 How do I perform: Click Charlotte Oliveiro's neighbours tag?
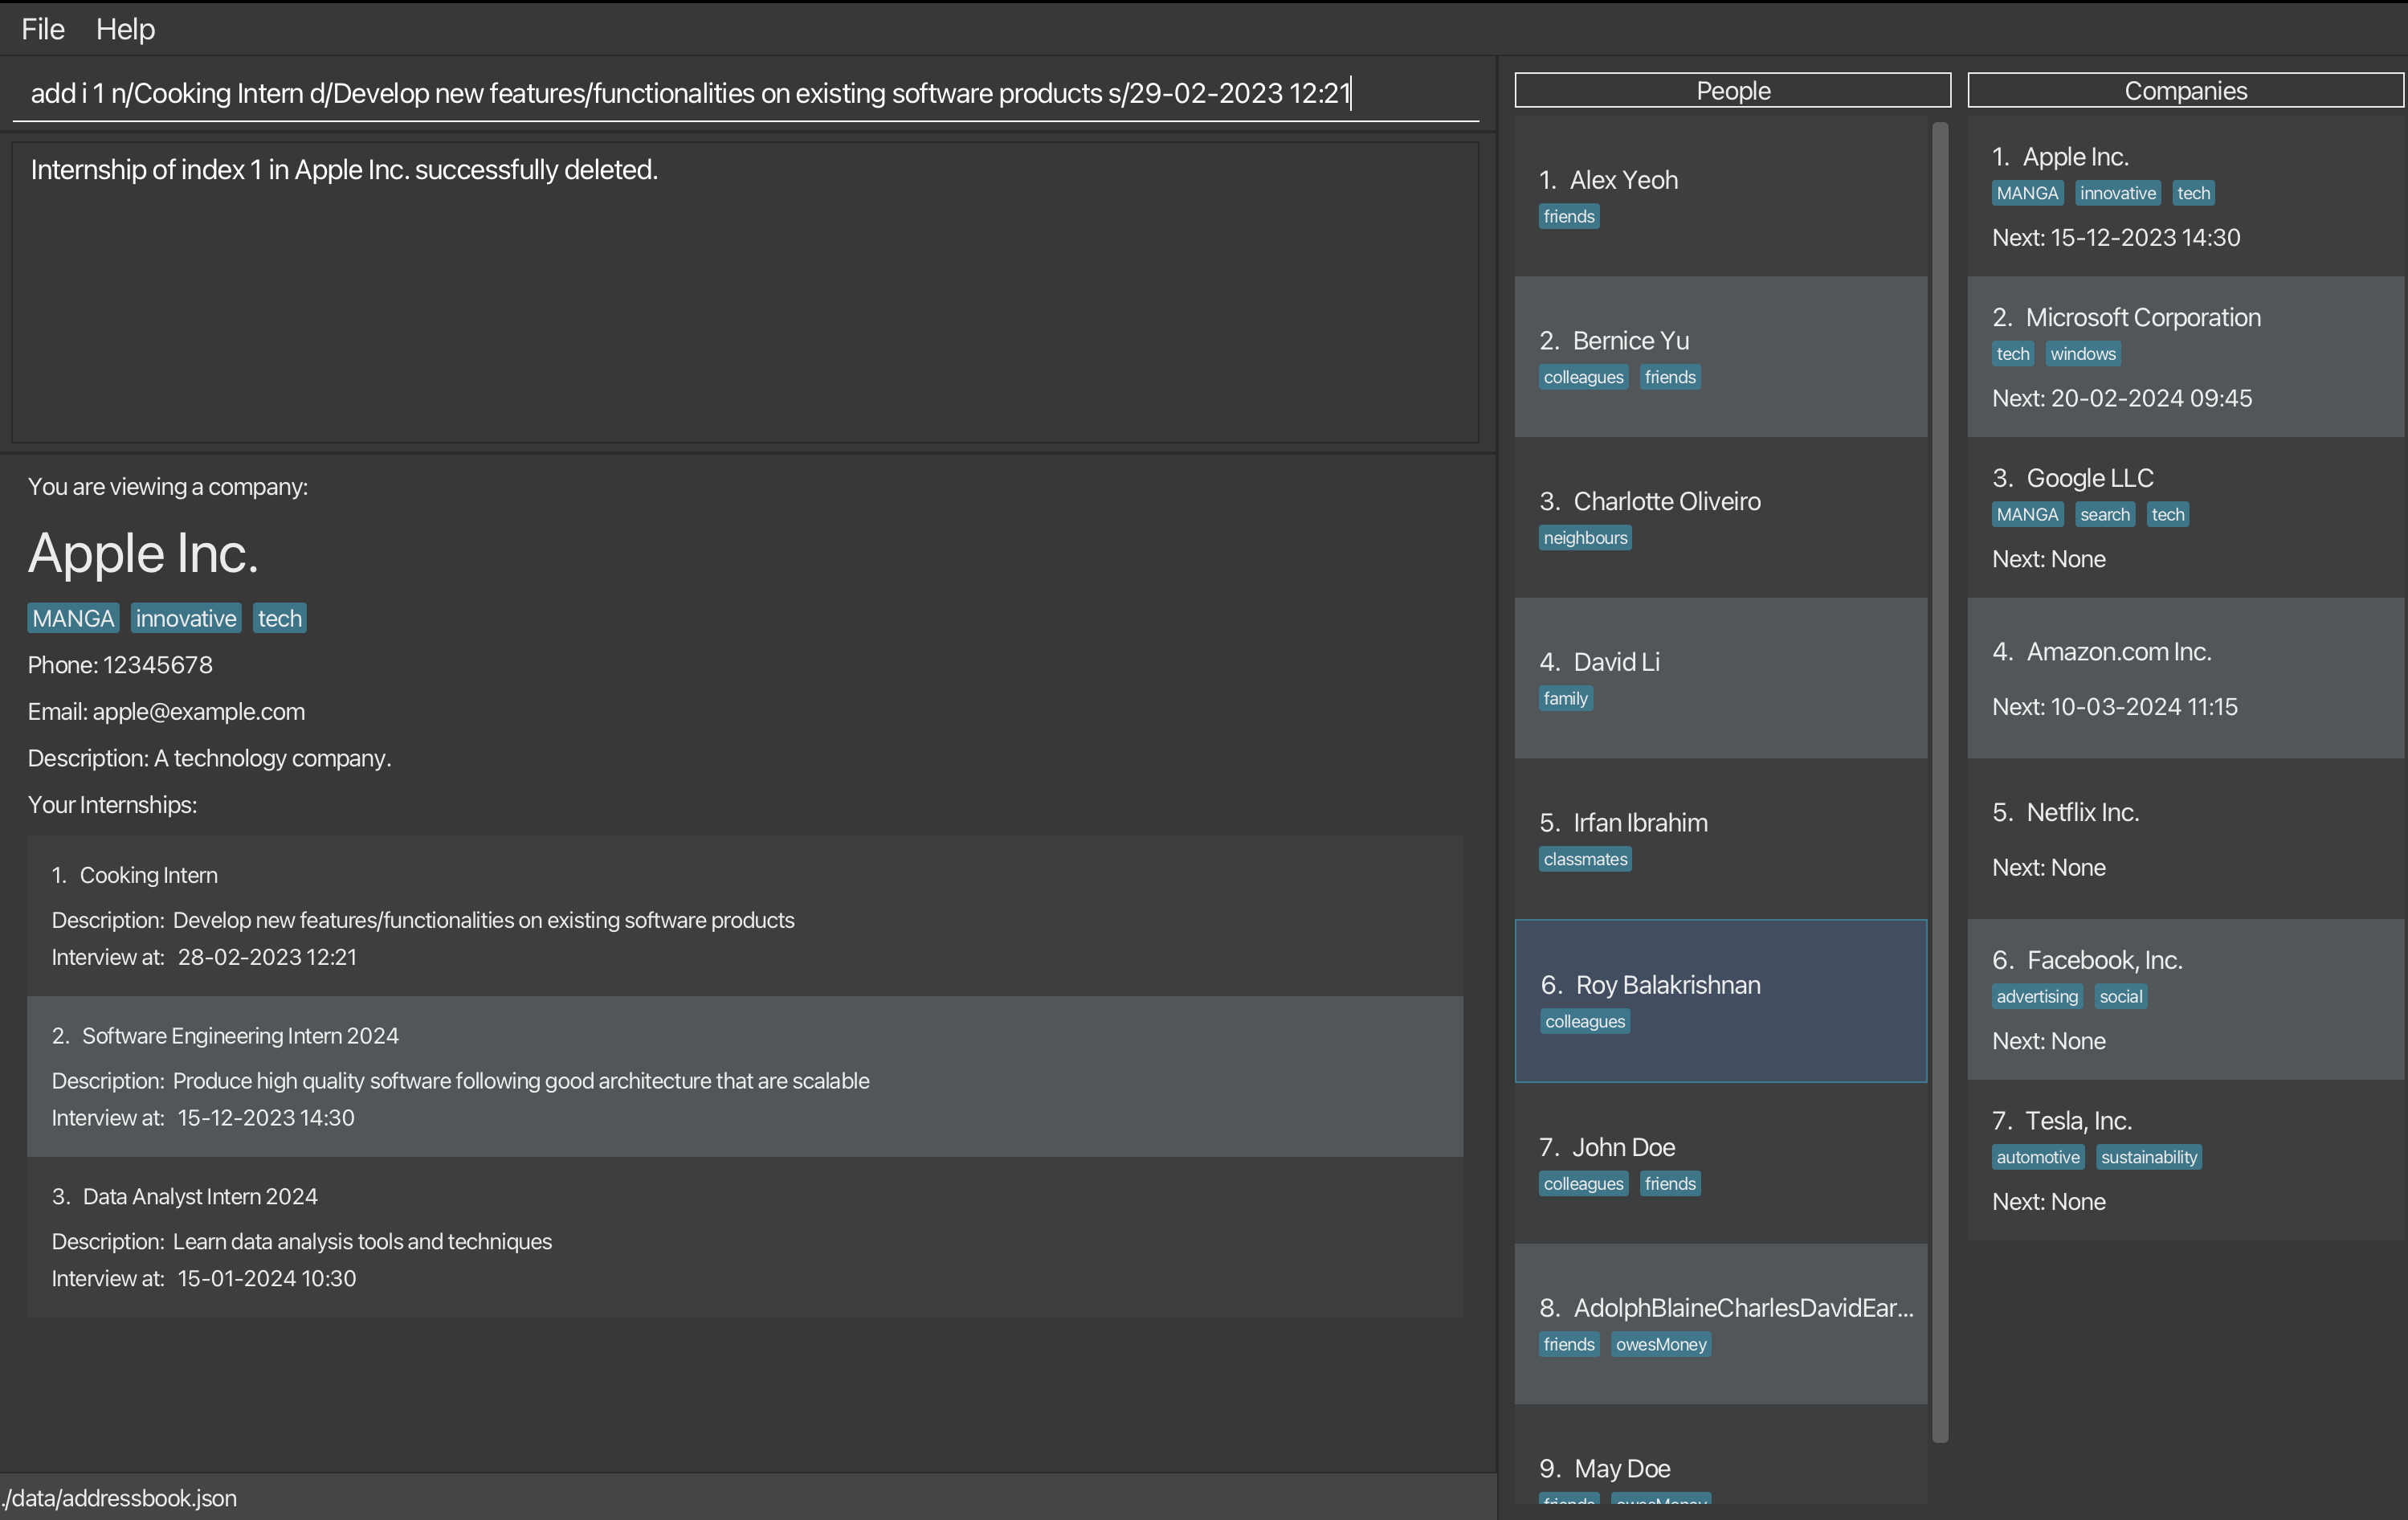tap(1585, 538)
